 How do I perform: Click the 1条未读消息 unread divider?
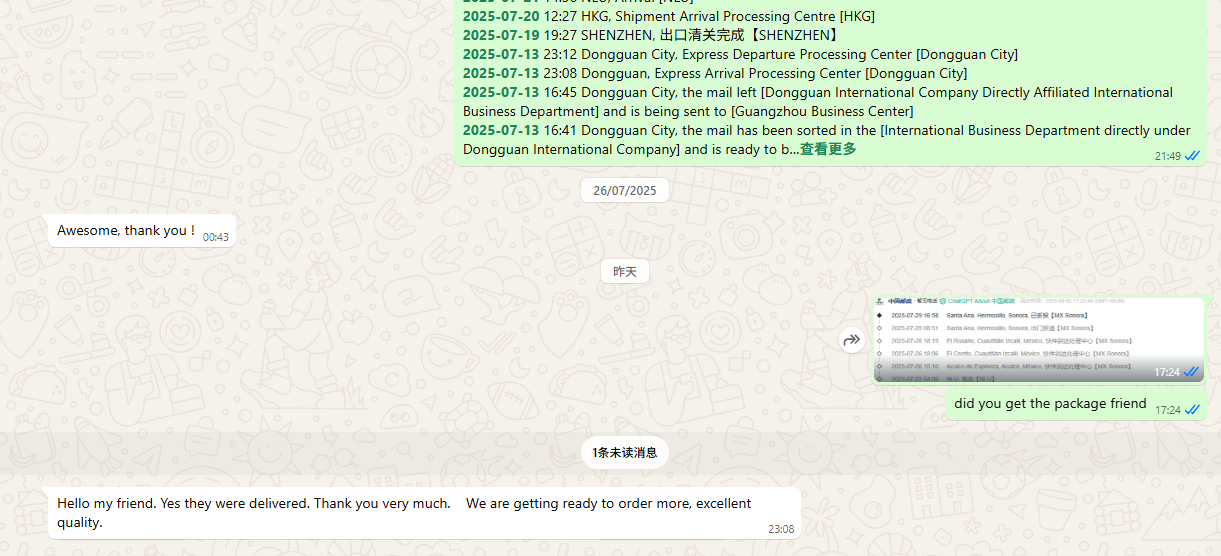coord(624,452)
